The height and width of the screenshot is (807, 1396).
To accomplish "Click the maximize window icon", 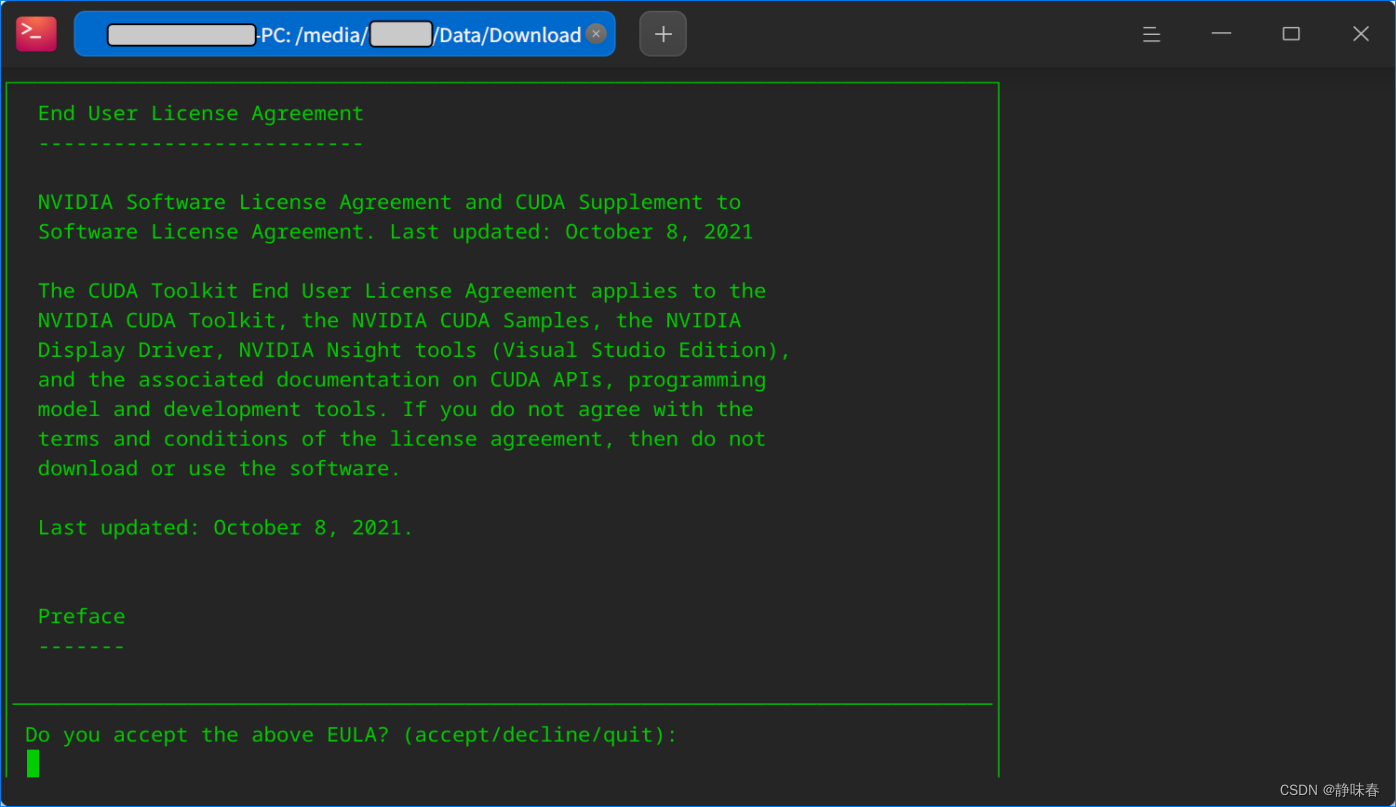I will (1290, 33).
